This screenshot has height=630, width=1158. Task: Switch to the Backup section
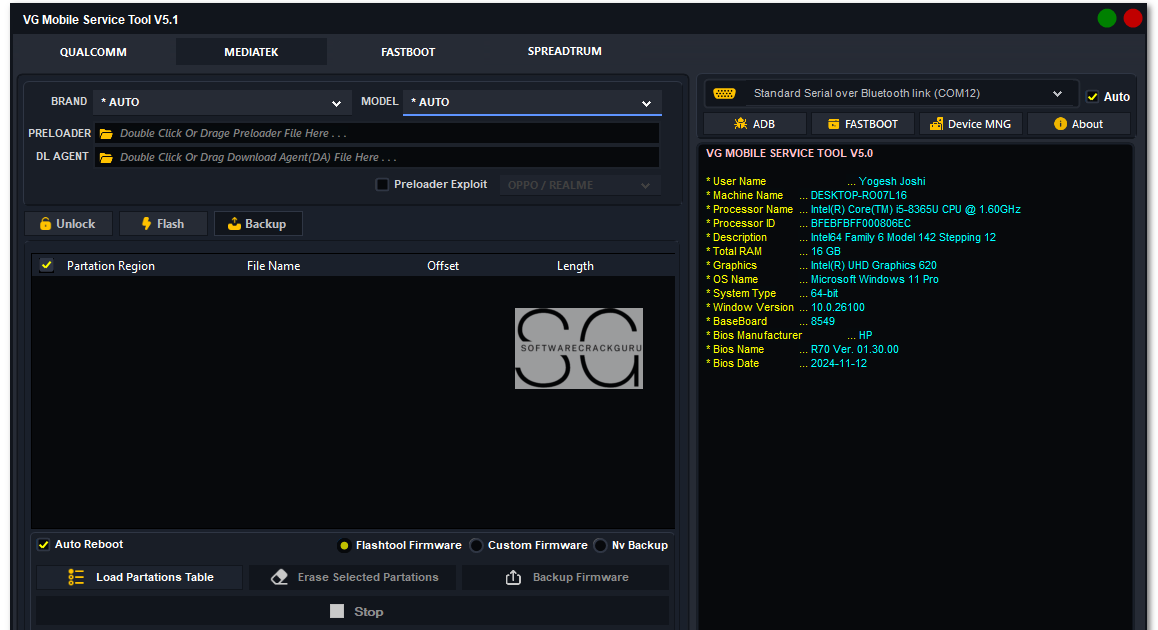click(x=258, y=224)
